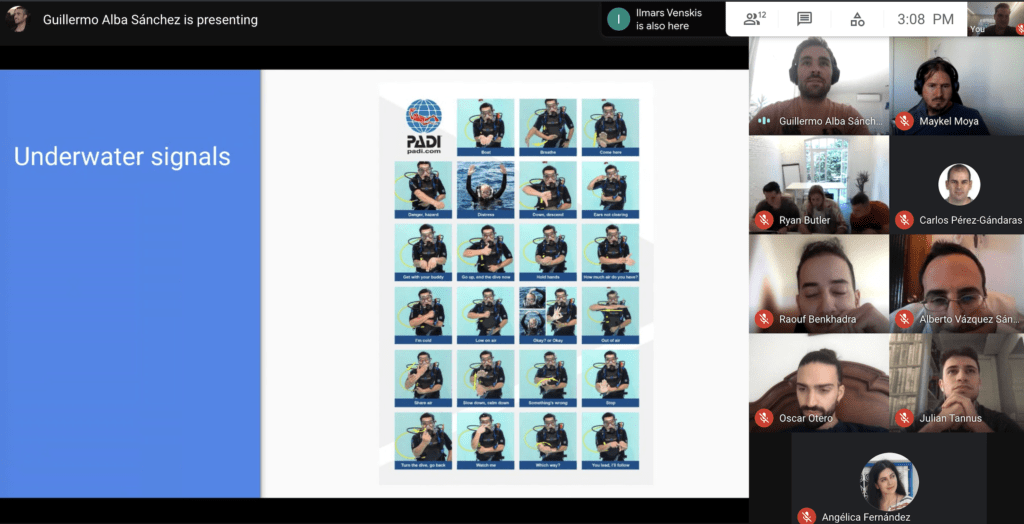Click muted mic icon on Maykel Moya
The width and height of the screenshot is (1024, 524).
[x=904, y=121]
